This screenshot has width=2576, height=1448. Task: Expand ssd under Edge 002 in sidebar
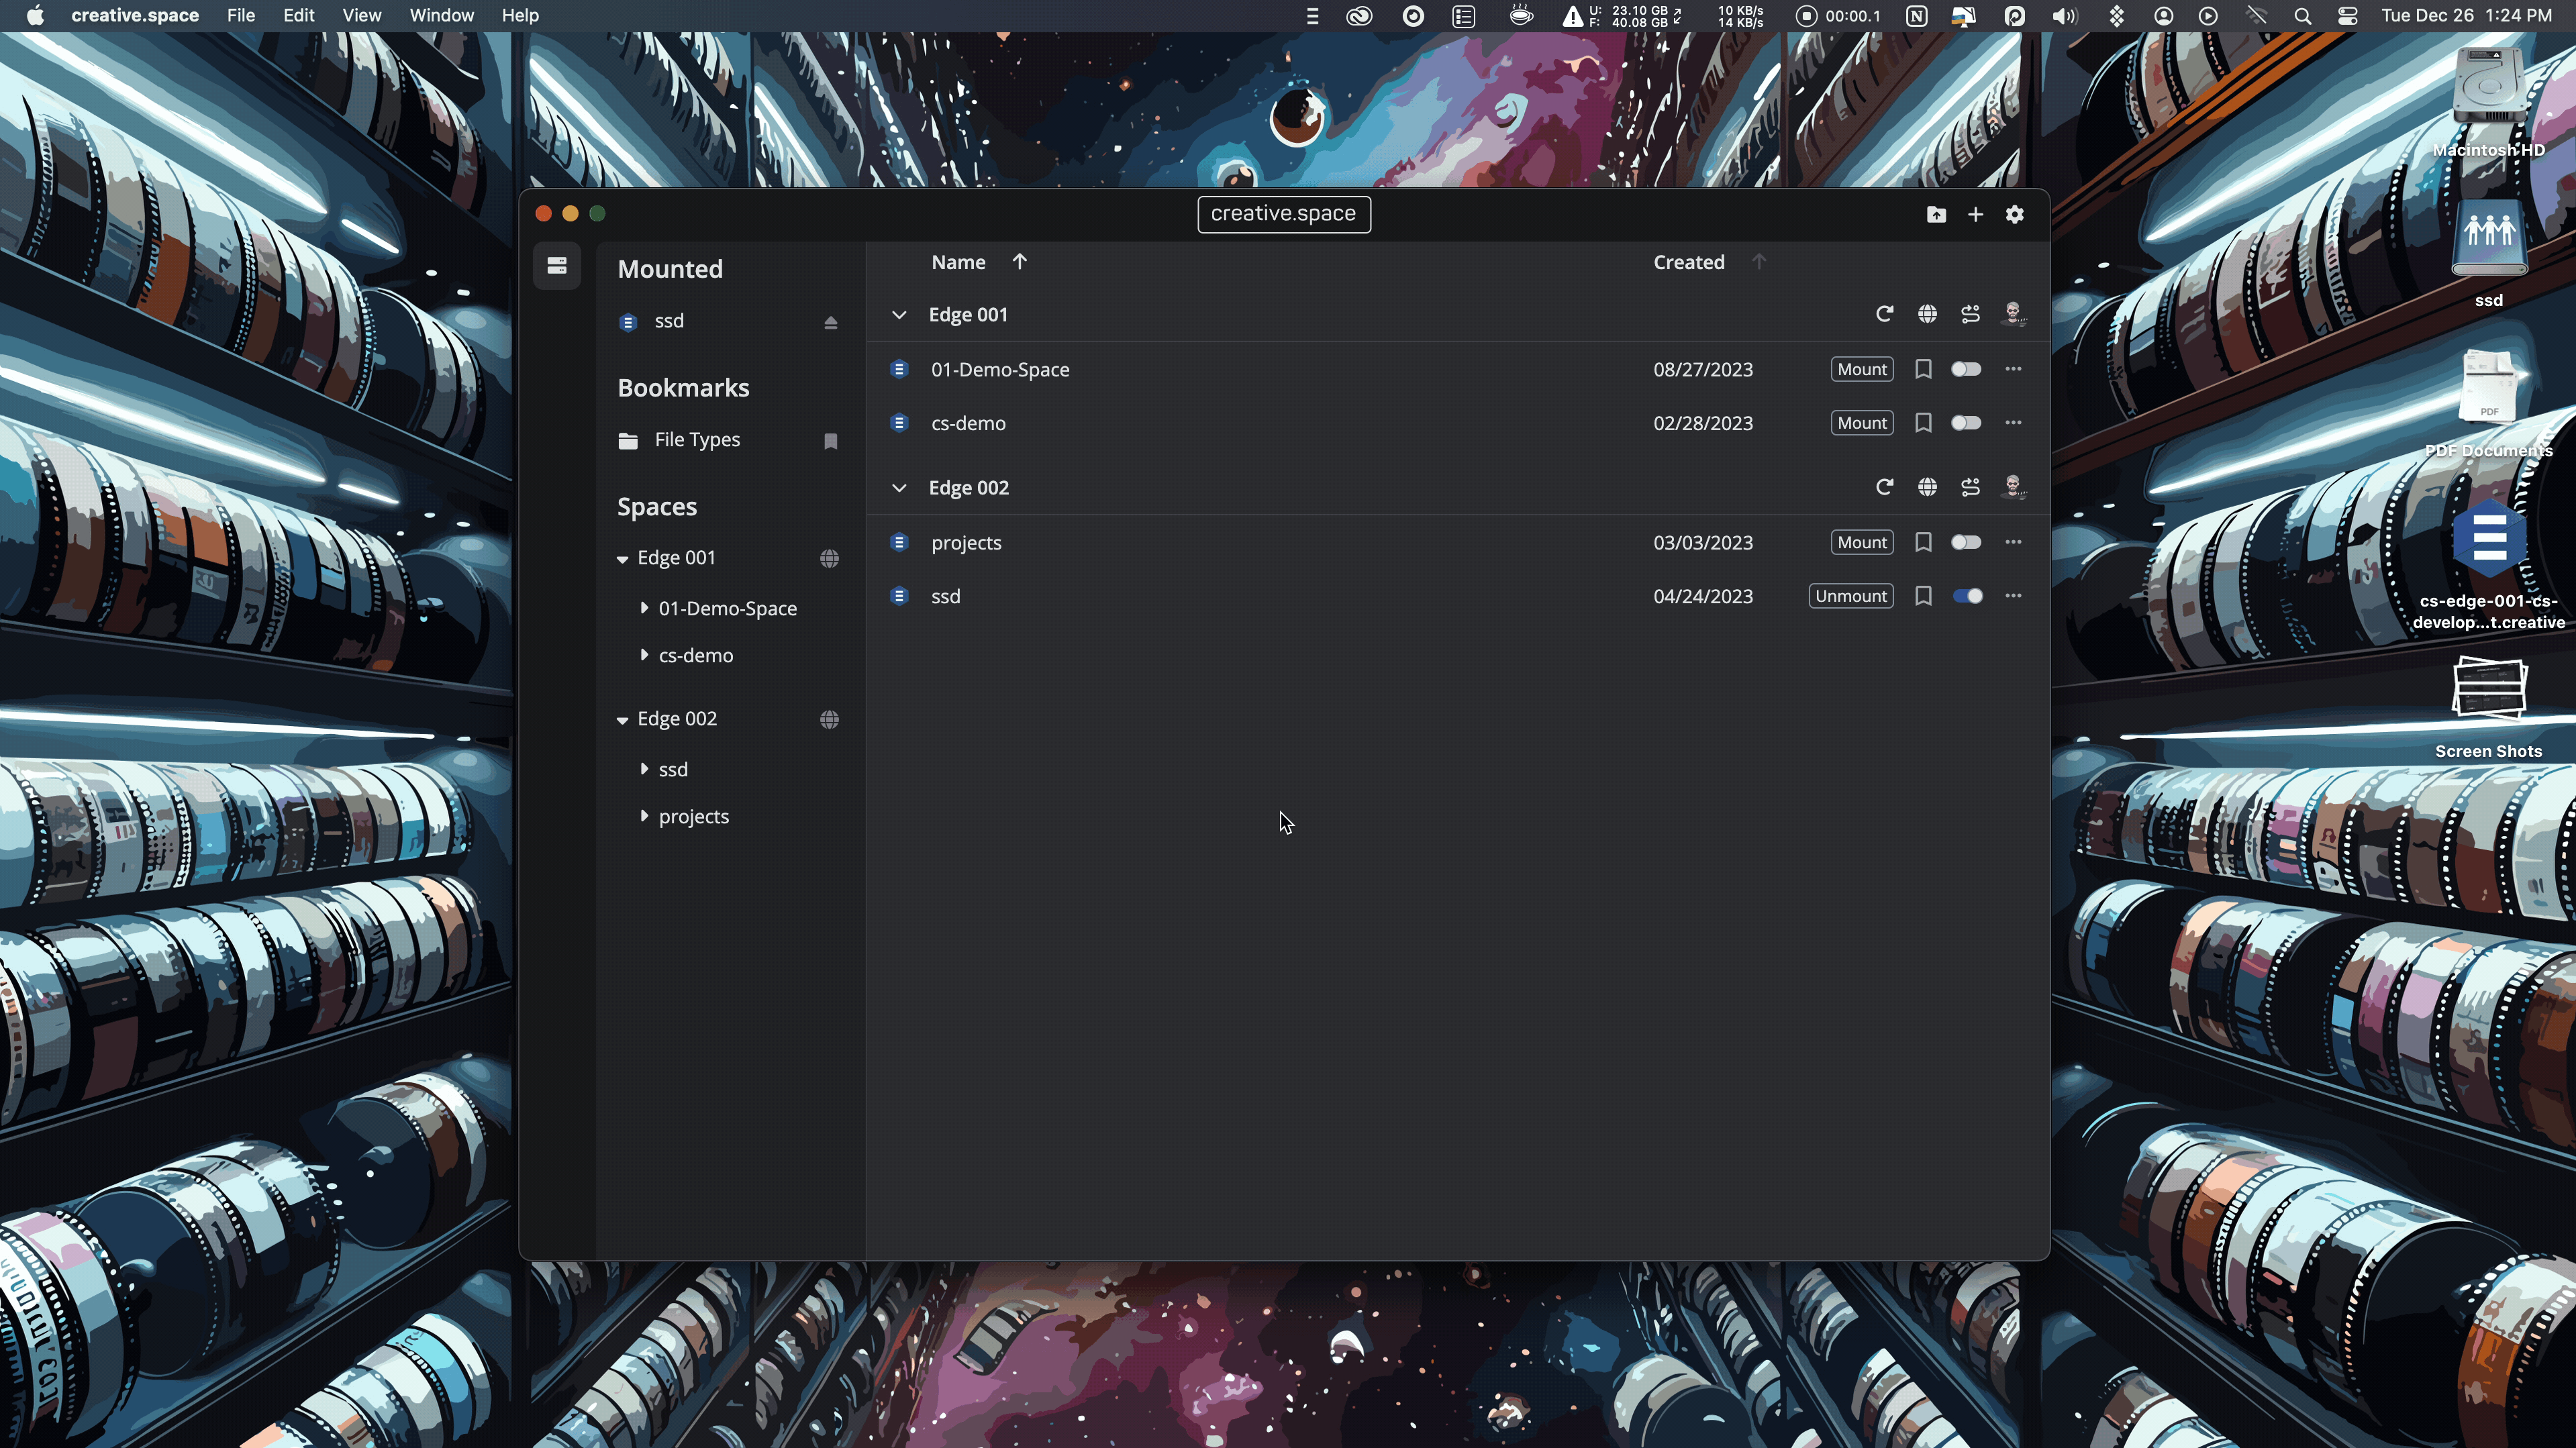click(x=644, y=769)
